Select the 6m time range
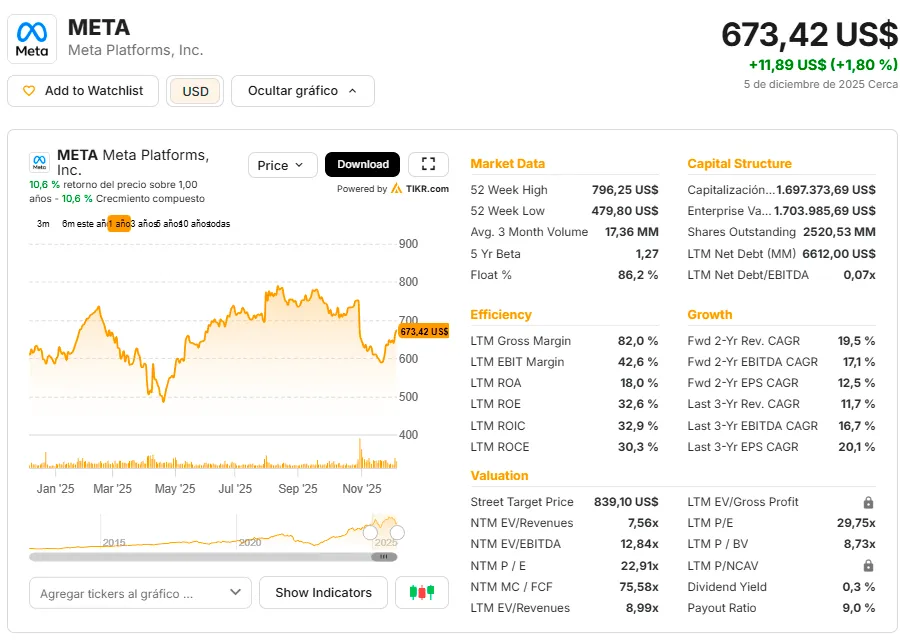This screenshot has width=900, height=641. [x=68, y=224]
